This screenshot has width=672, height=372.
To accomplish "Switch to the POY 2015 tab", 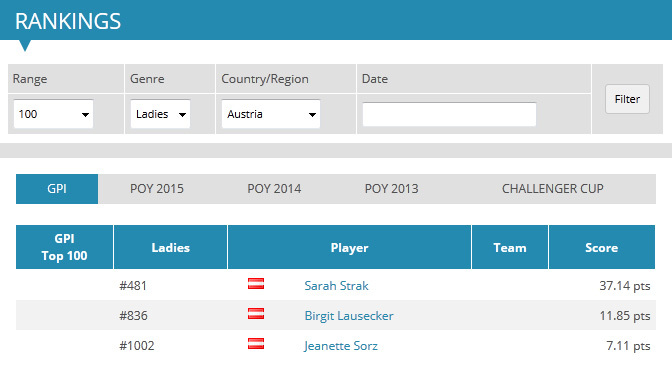I will [157, 189].
